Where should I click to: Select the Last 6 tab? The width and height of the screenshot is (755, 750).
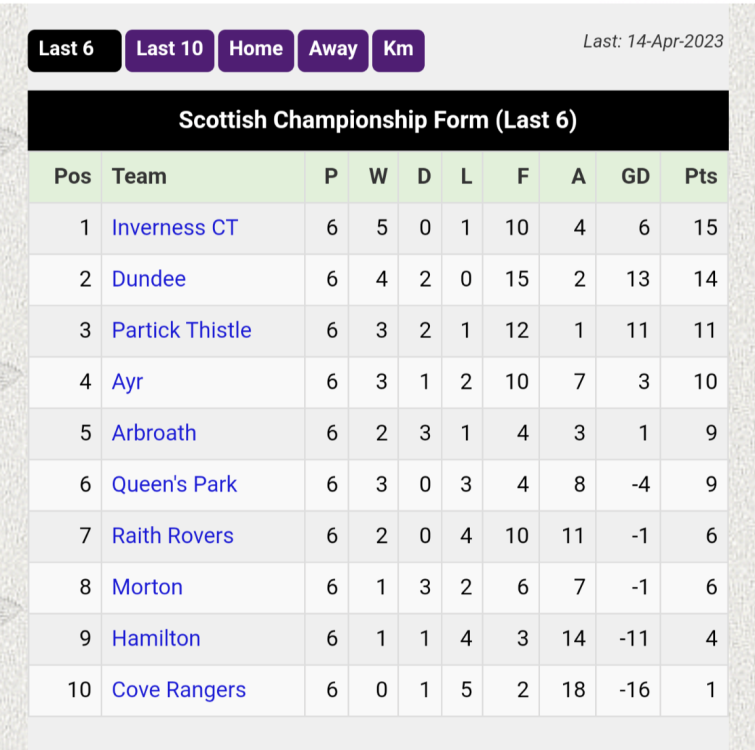pyautogui.click(x=75, y=51)
